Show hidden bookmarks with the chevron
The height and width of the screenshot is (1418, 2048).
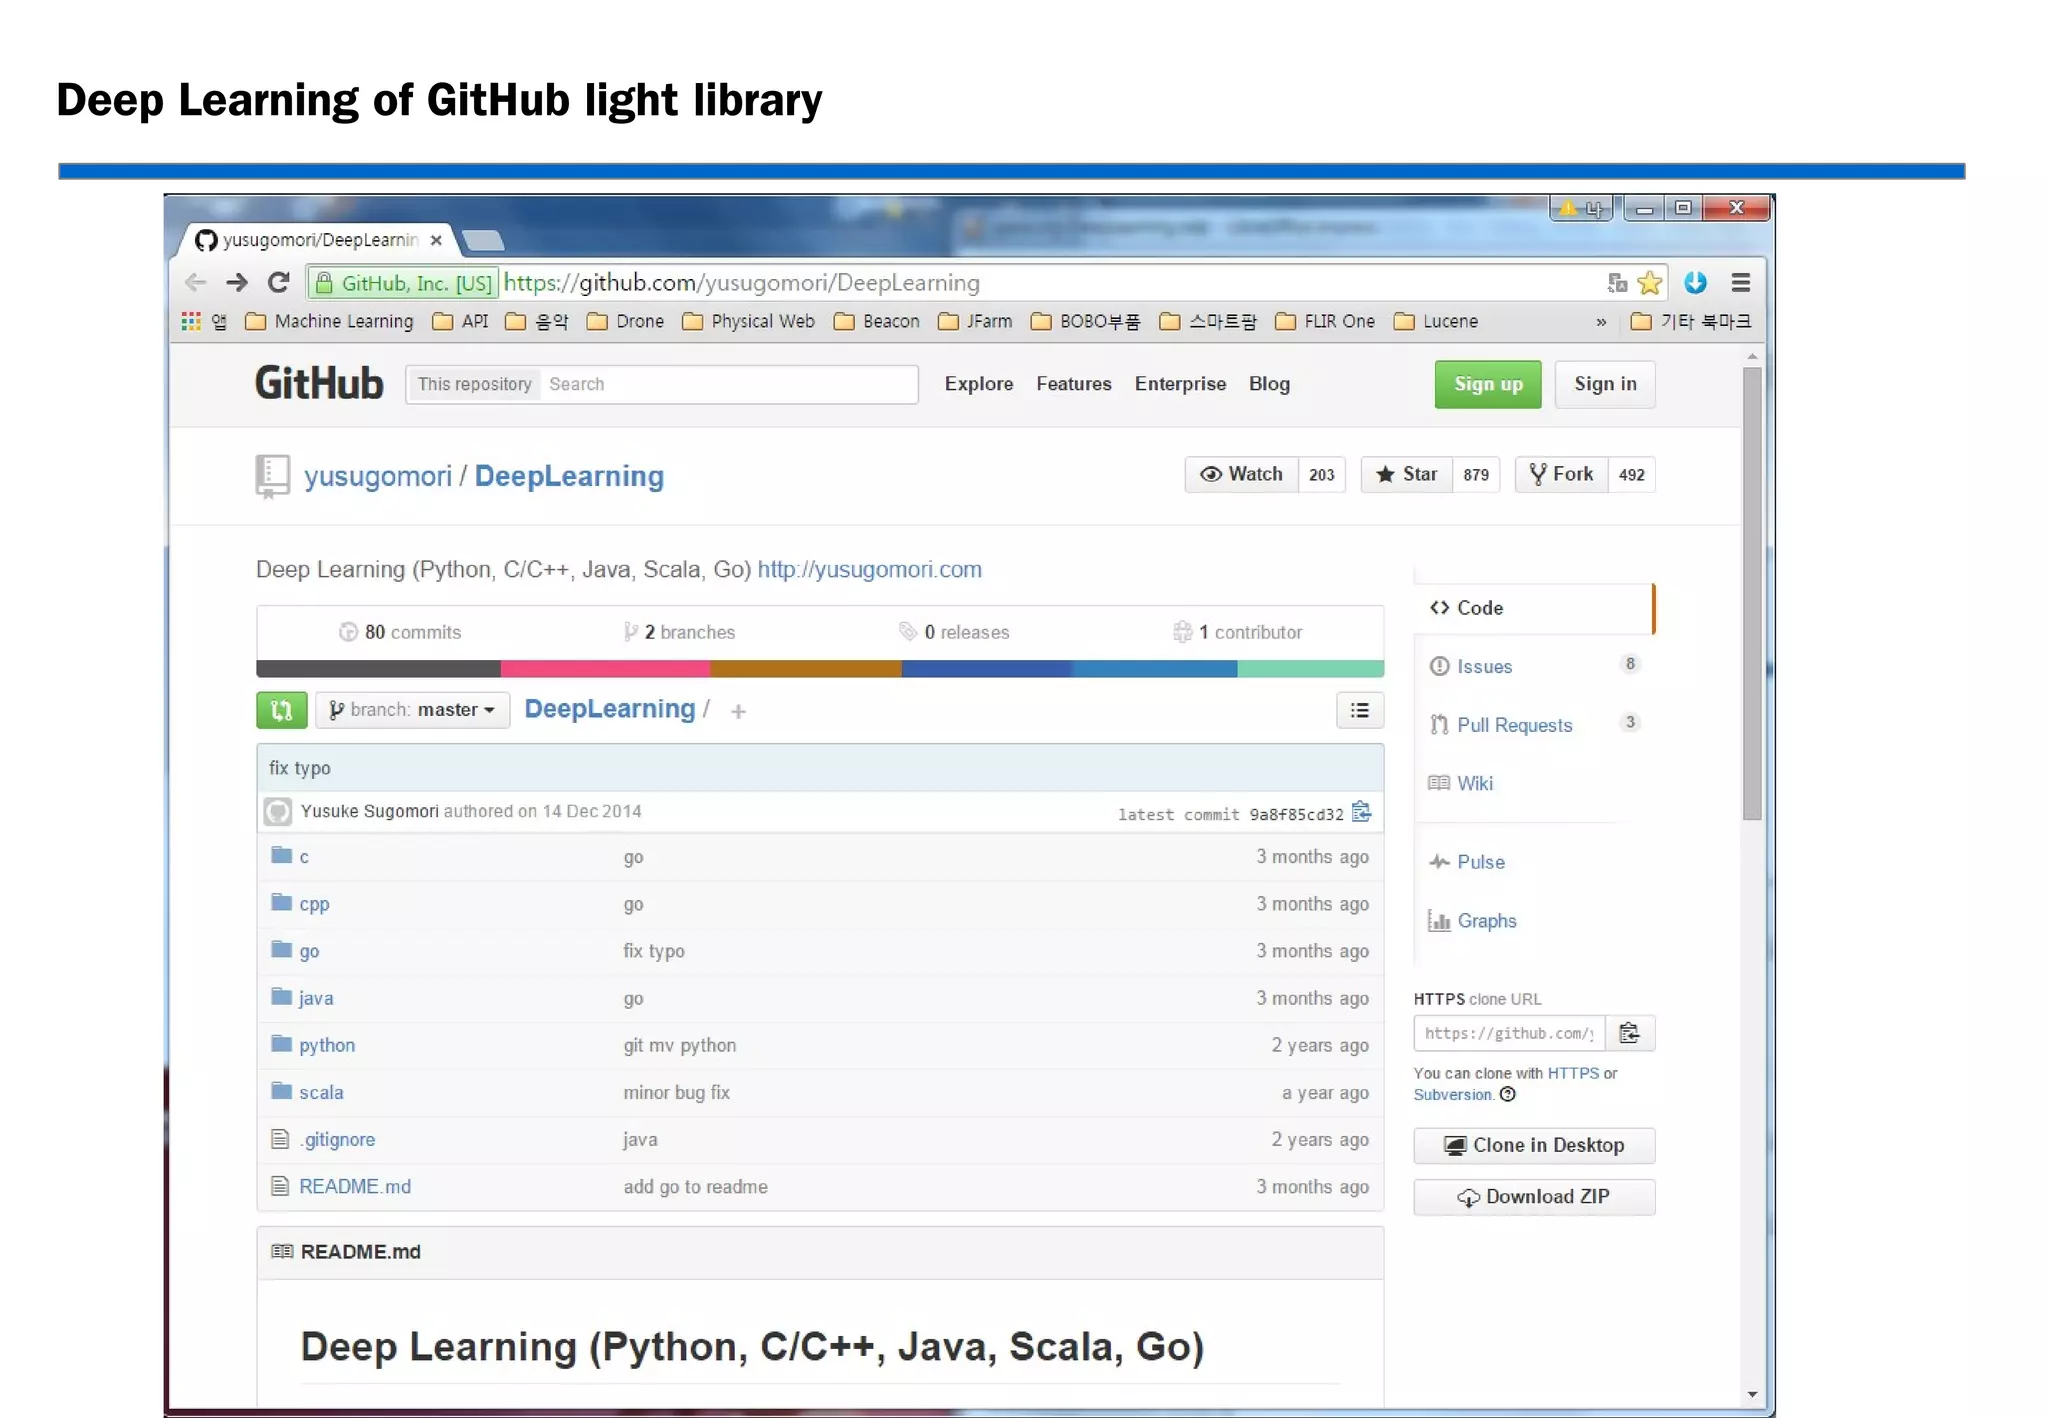[x=1601, y=322]
